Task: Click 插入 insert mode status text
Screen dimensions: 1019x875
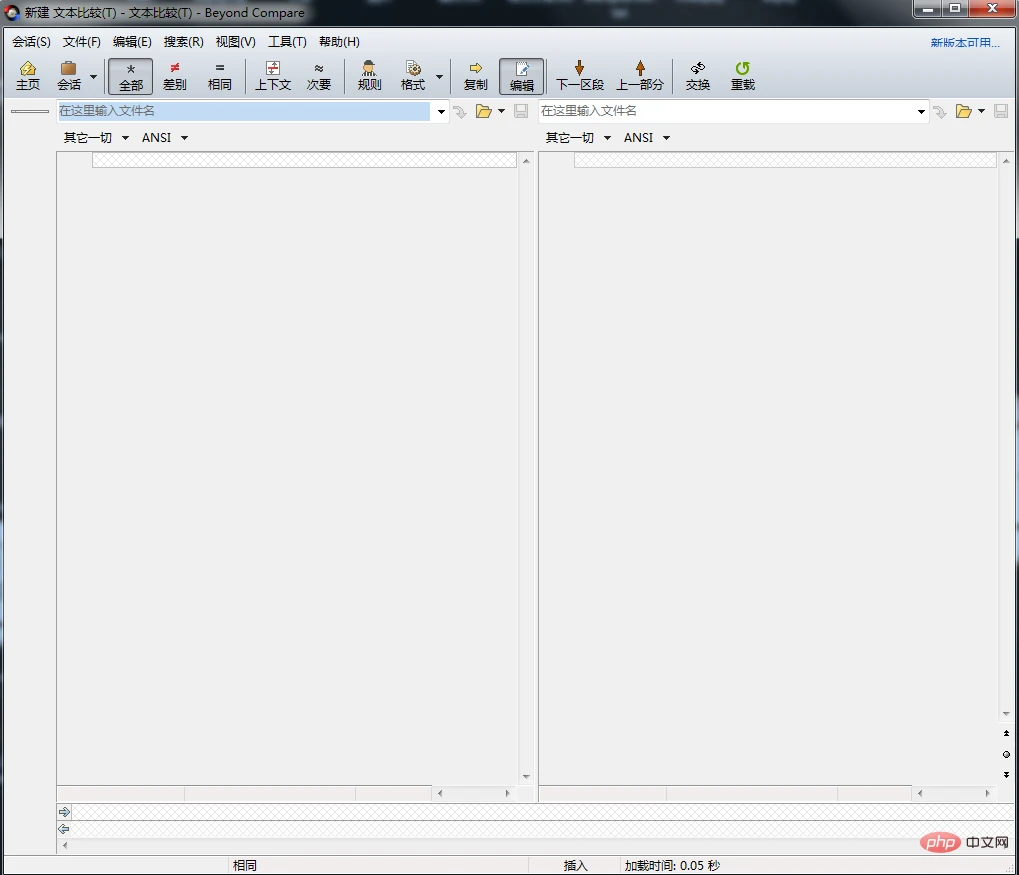Action: 575,865
